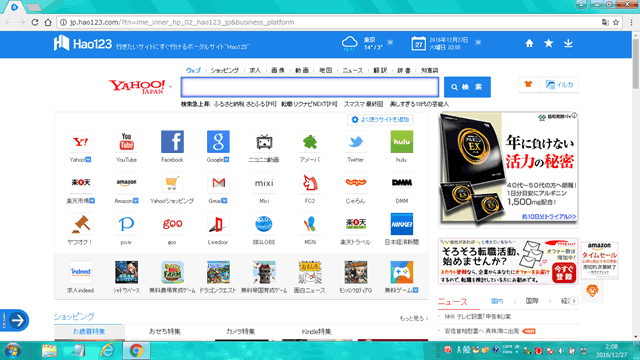
Task: Open the FC2 icon
Action: tap(310, 183)
